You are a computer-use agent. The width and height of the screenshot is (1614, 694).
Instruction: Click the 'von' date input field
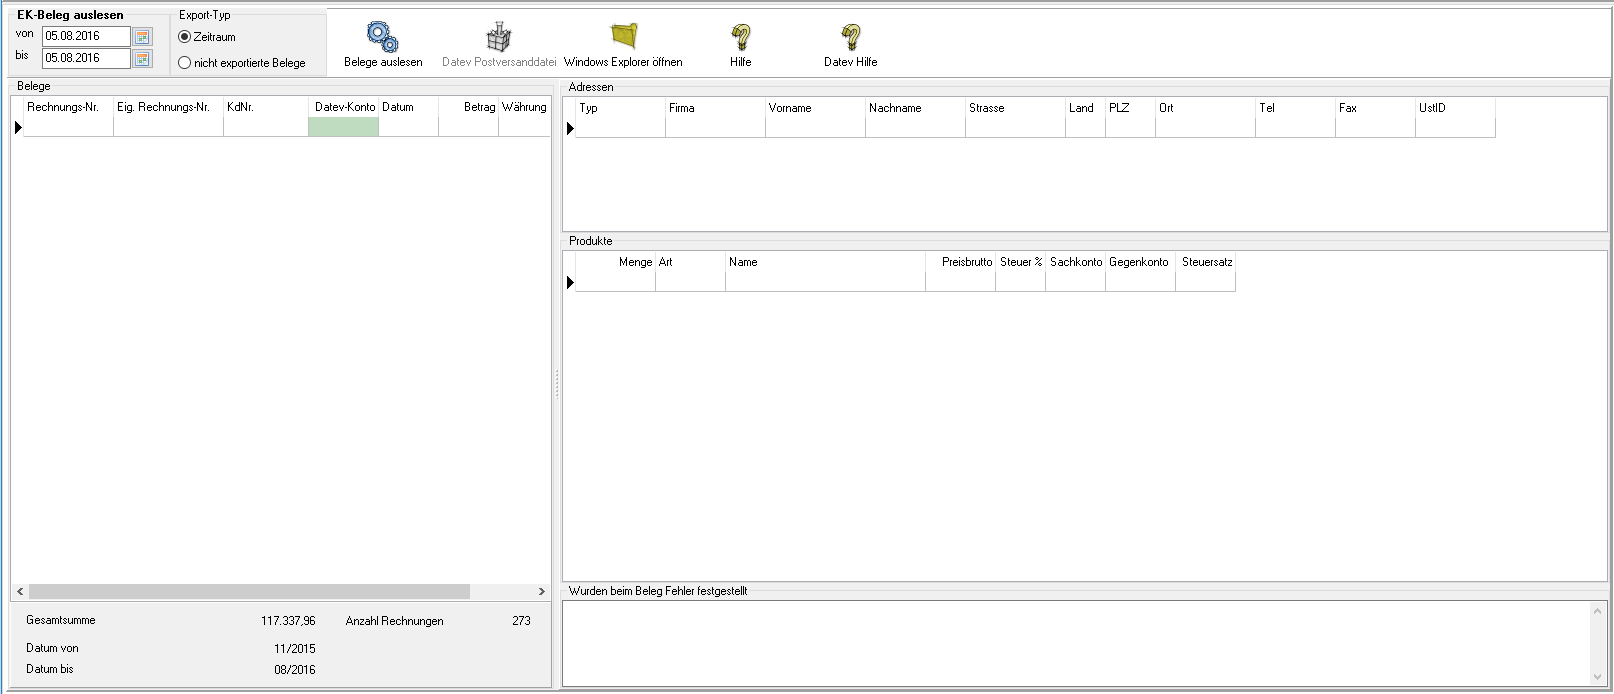tap(86, 37)
